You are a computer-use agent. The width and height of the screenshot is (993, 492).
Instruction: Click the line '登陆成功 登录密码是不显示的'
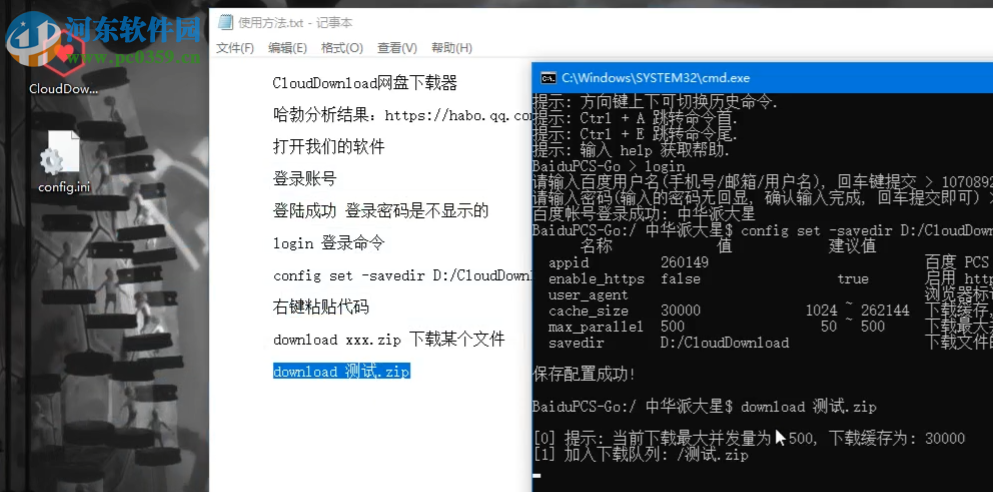[381, 211]
